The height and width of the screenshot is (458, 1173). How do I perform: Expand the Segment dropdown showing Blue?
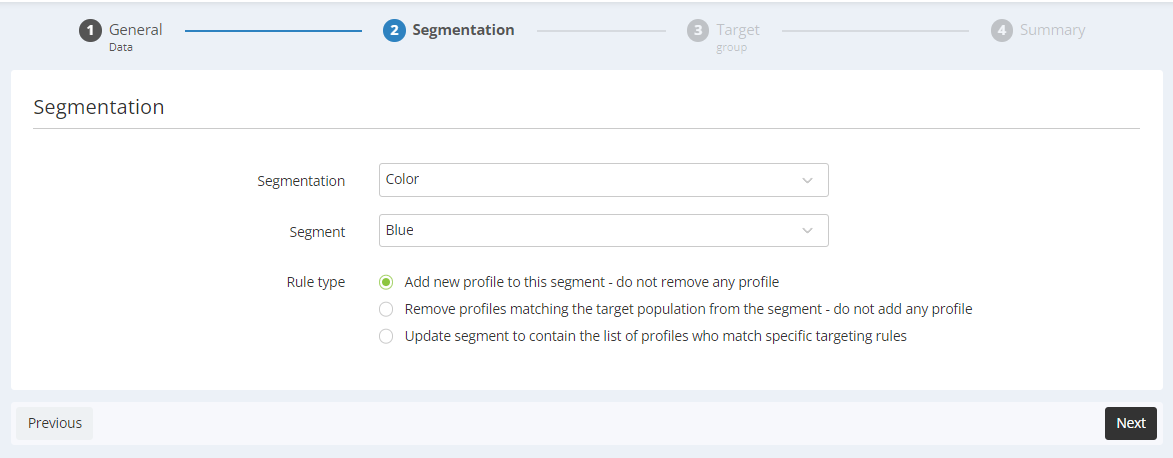pyautogui.click(x=604, y=230)
